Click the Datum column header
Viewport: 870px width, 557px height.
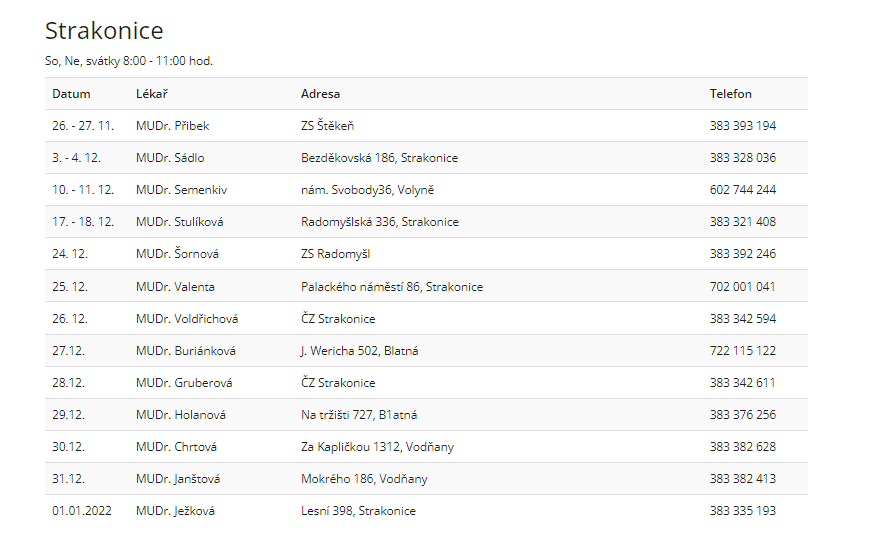[71, 94]
